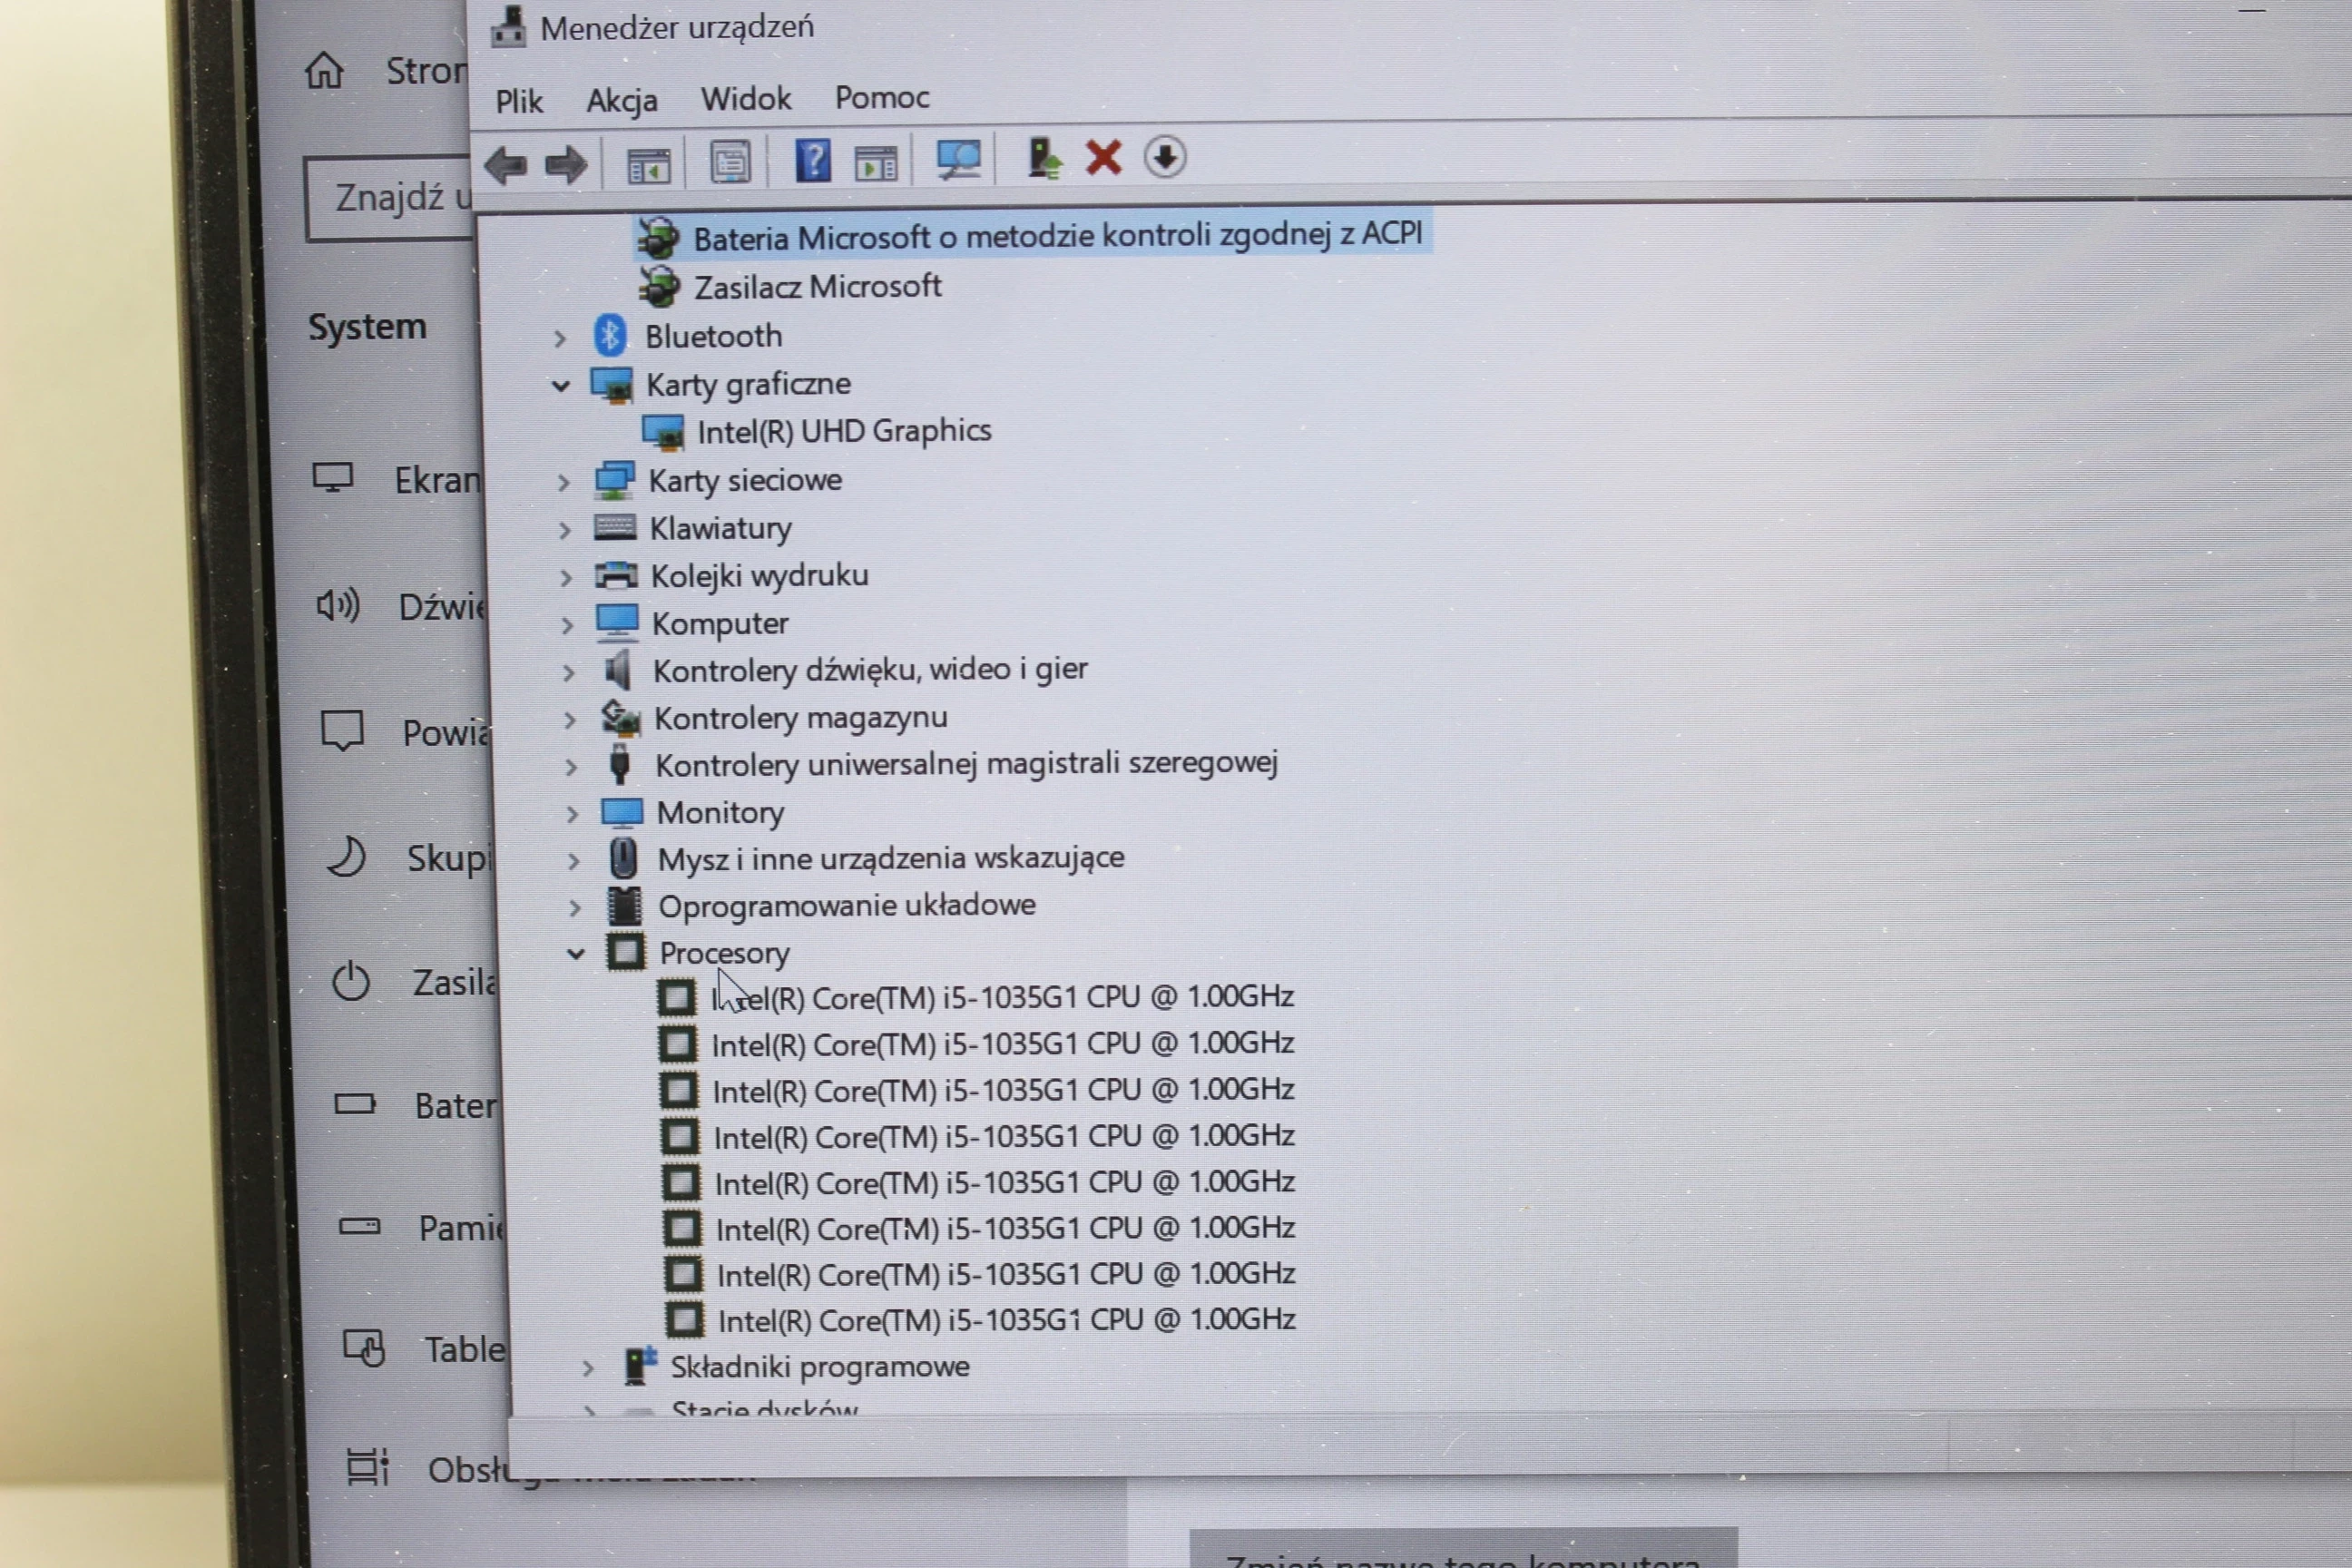Select the Zasilacz Microsoft device

[817, 287]
